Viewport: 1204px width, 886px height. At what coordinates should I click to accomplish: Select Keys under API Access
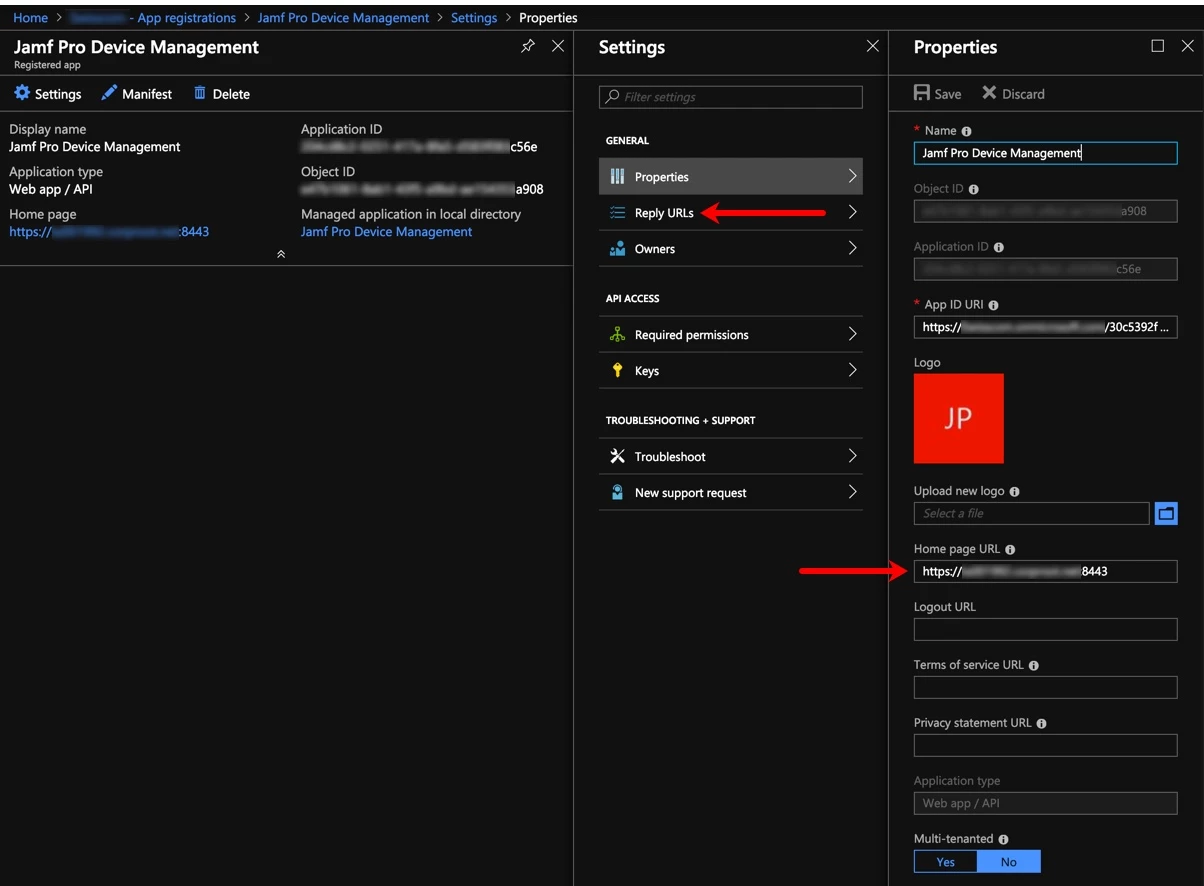(x=730, y=371)
